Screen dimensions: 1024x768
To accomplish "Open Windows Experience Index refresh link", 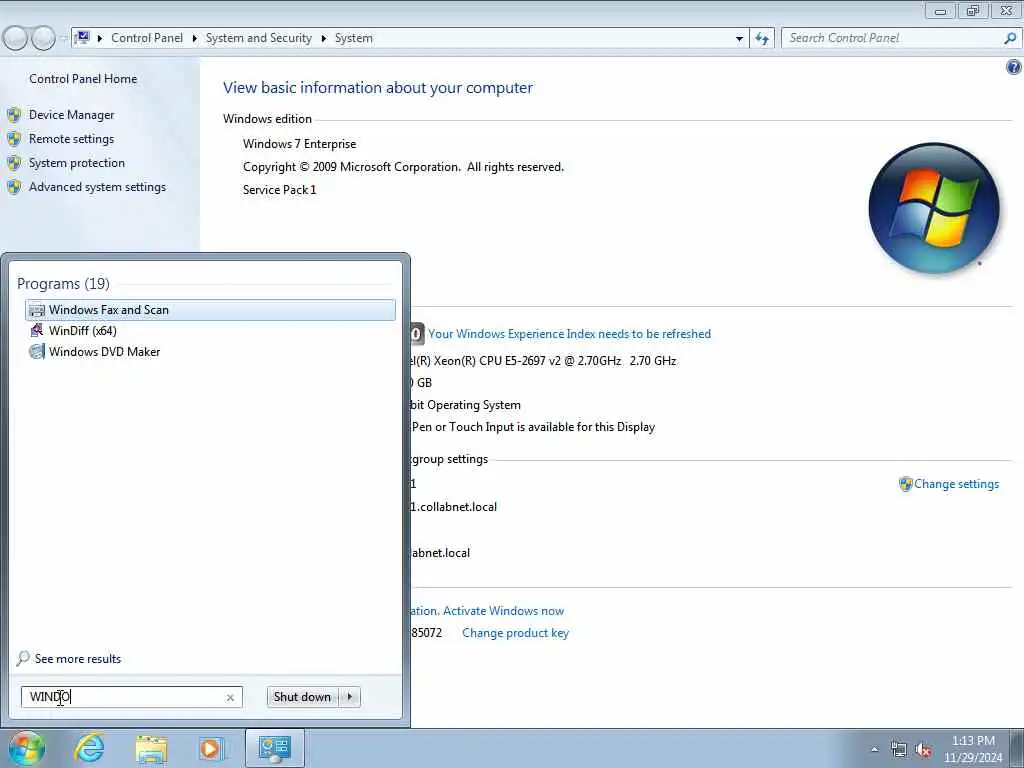I will point(569,334).
